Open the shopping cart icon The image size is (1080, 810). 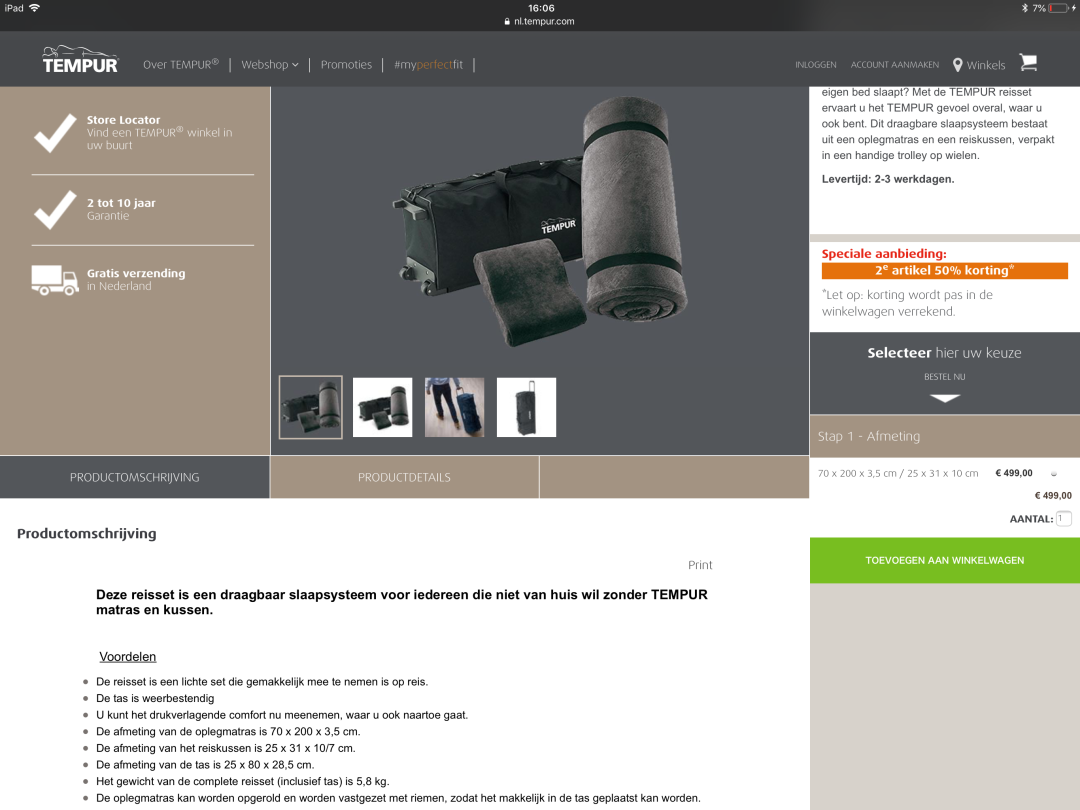coord(1028,63)
